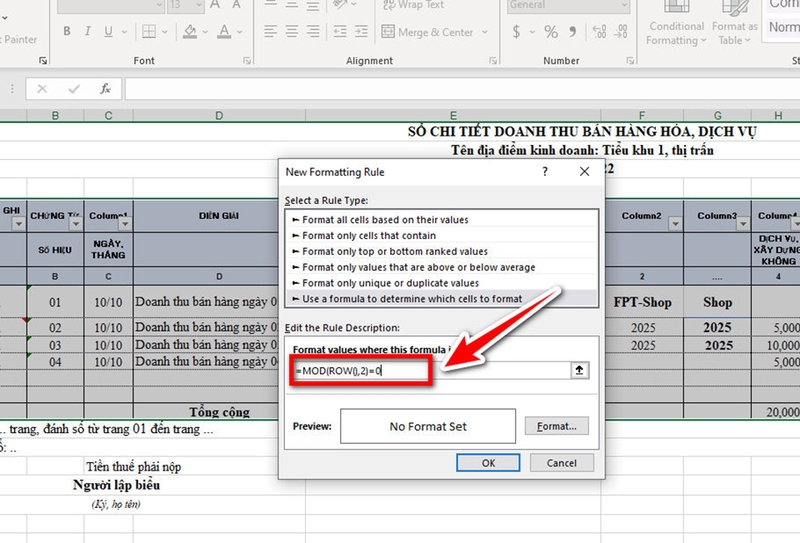Viewport: 800px width, 543px height.
Task: Align text right in Alignment group
Action: [x=313, y=32]
